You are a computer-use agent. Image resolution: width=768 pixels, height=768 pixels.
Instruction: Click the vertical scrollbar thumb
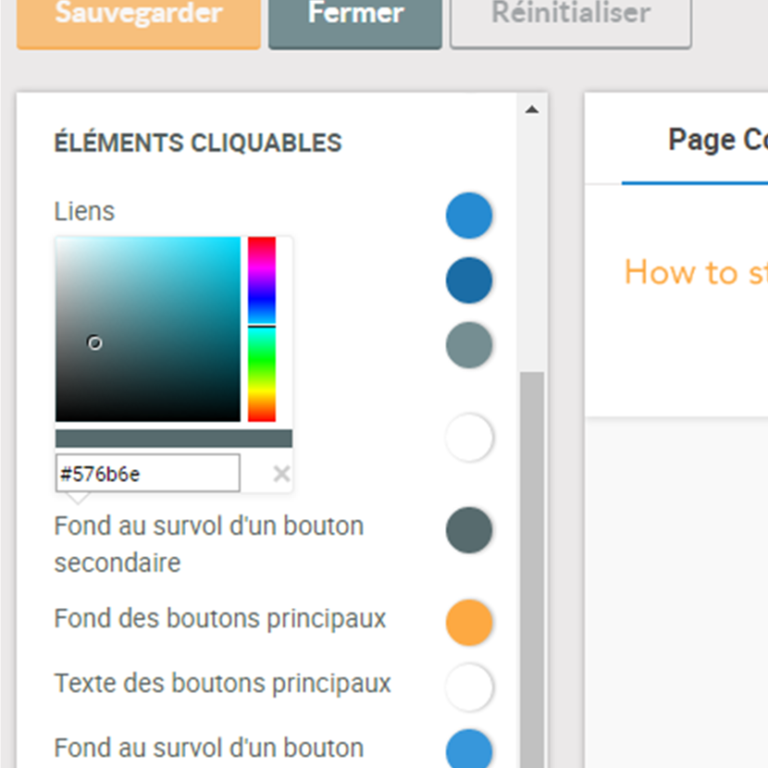(532, 560)
